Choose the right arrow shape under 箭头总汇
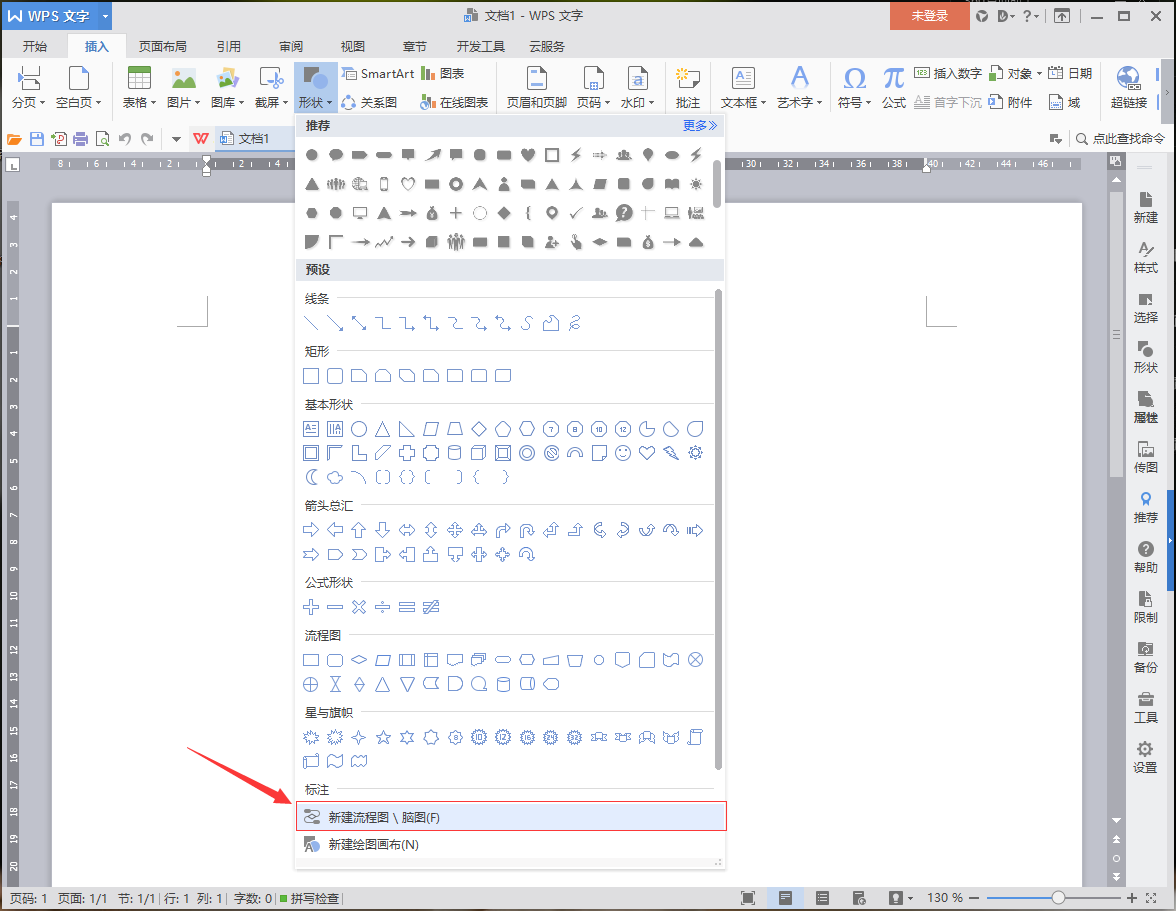1176x911 pixels. (311, 530)
